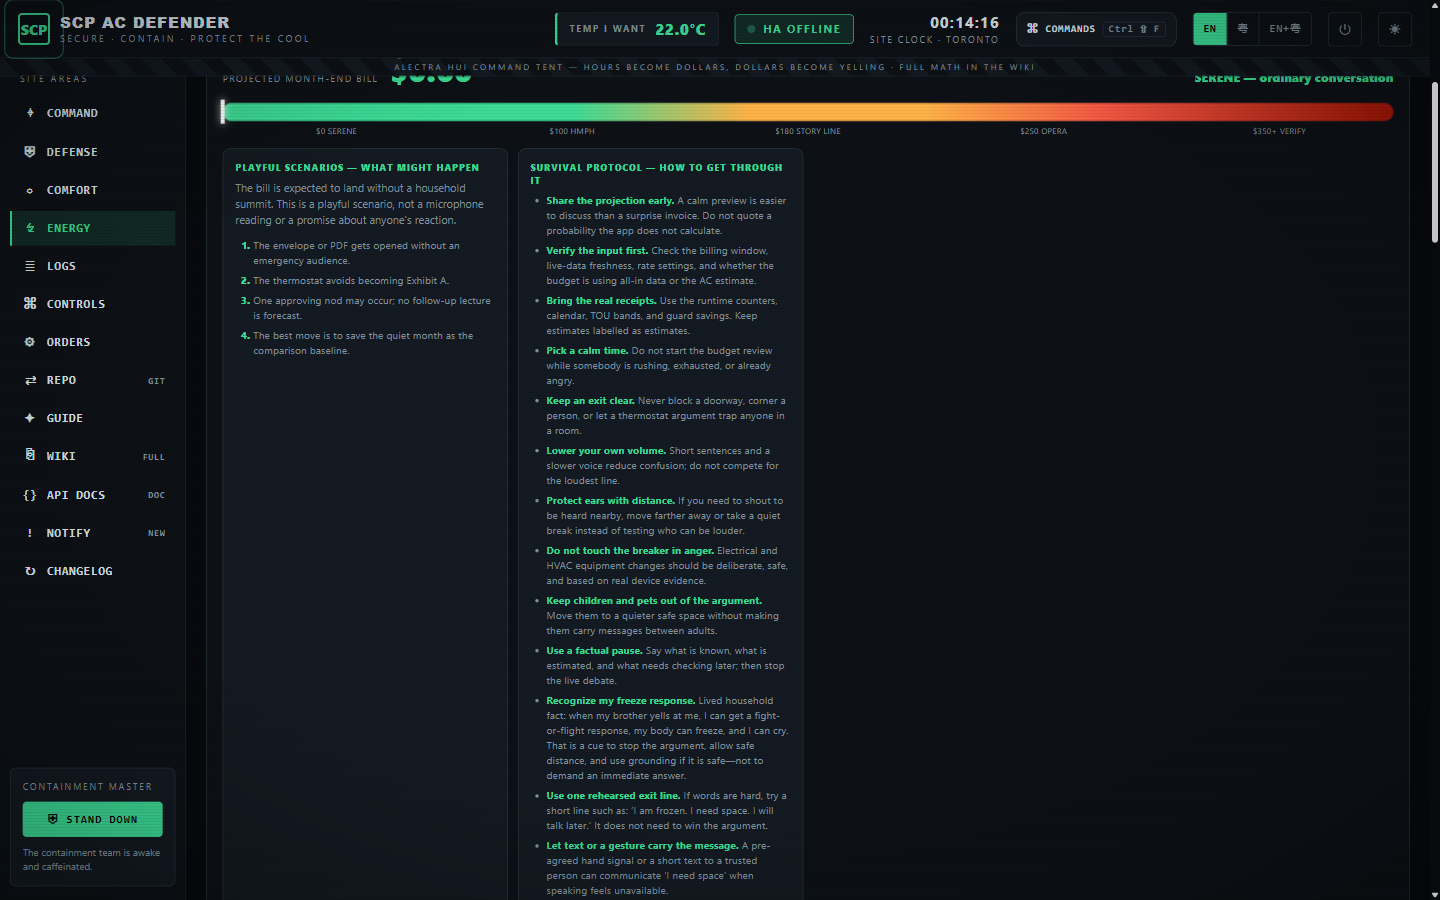Viewport: 1440px width, 900px height.
Task: Open Command via its sidebar icon
Action: (30, 113)
